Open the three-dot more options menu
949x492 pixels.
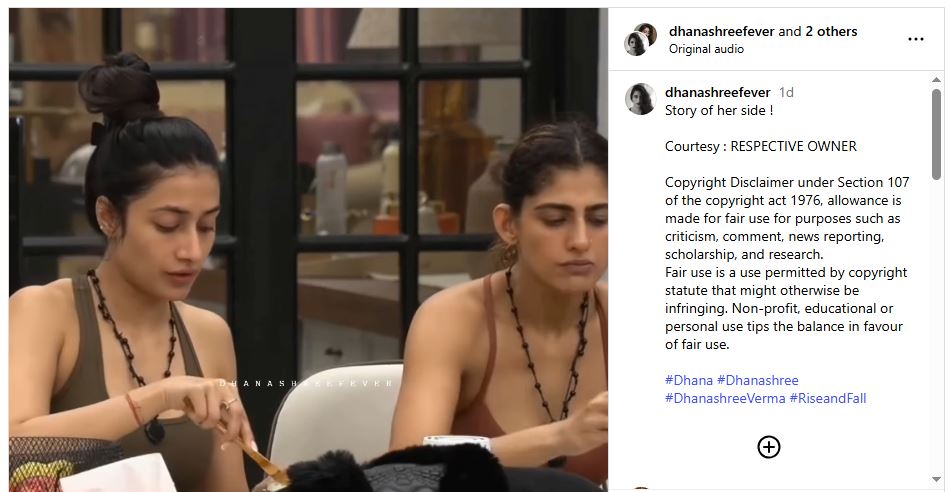pos(916,39)
